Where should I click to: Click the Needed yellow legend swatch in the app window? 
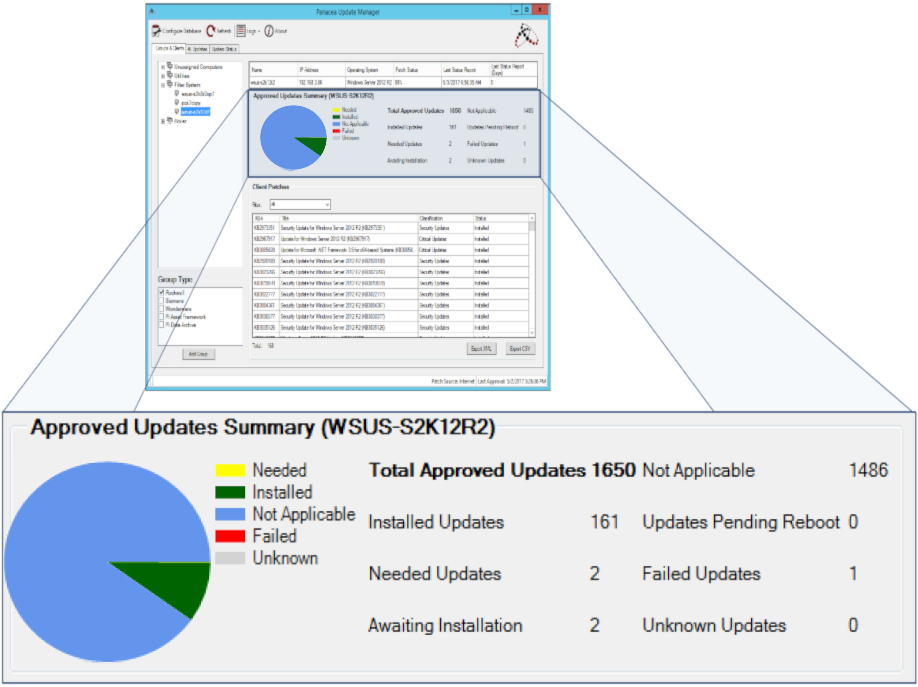click(x=336, y=110)
